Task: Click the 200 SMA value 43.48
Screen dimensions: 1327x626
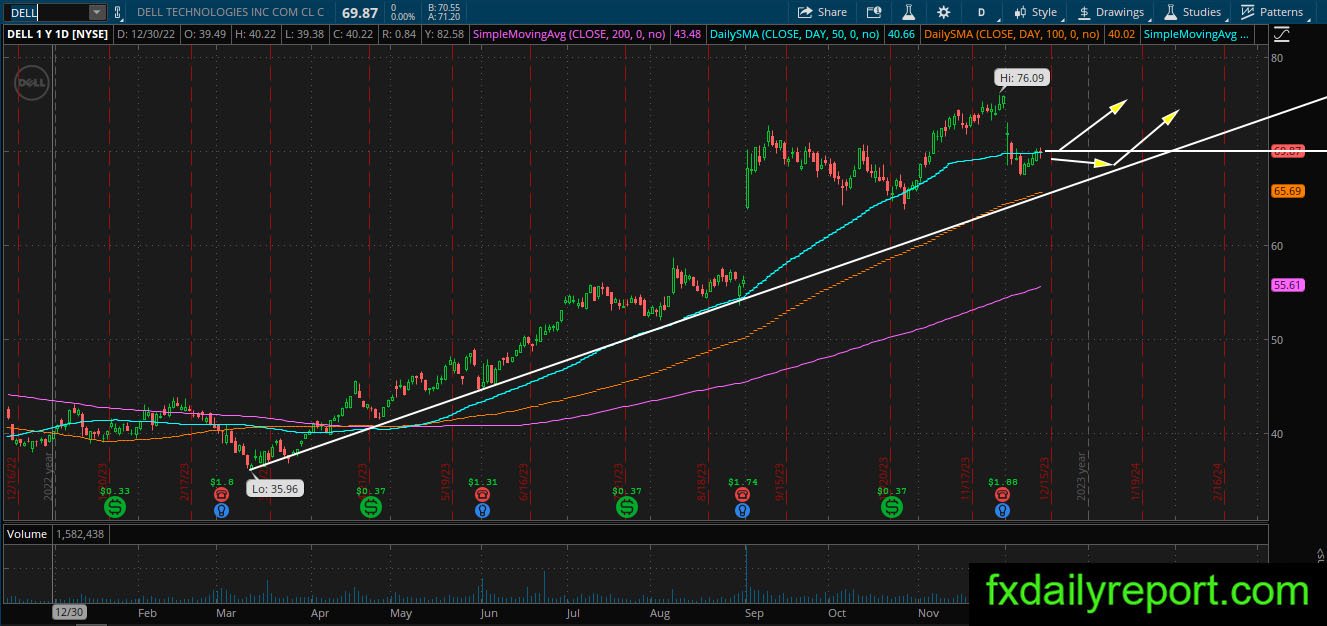Action: click(x=688, y=34)
